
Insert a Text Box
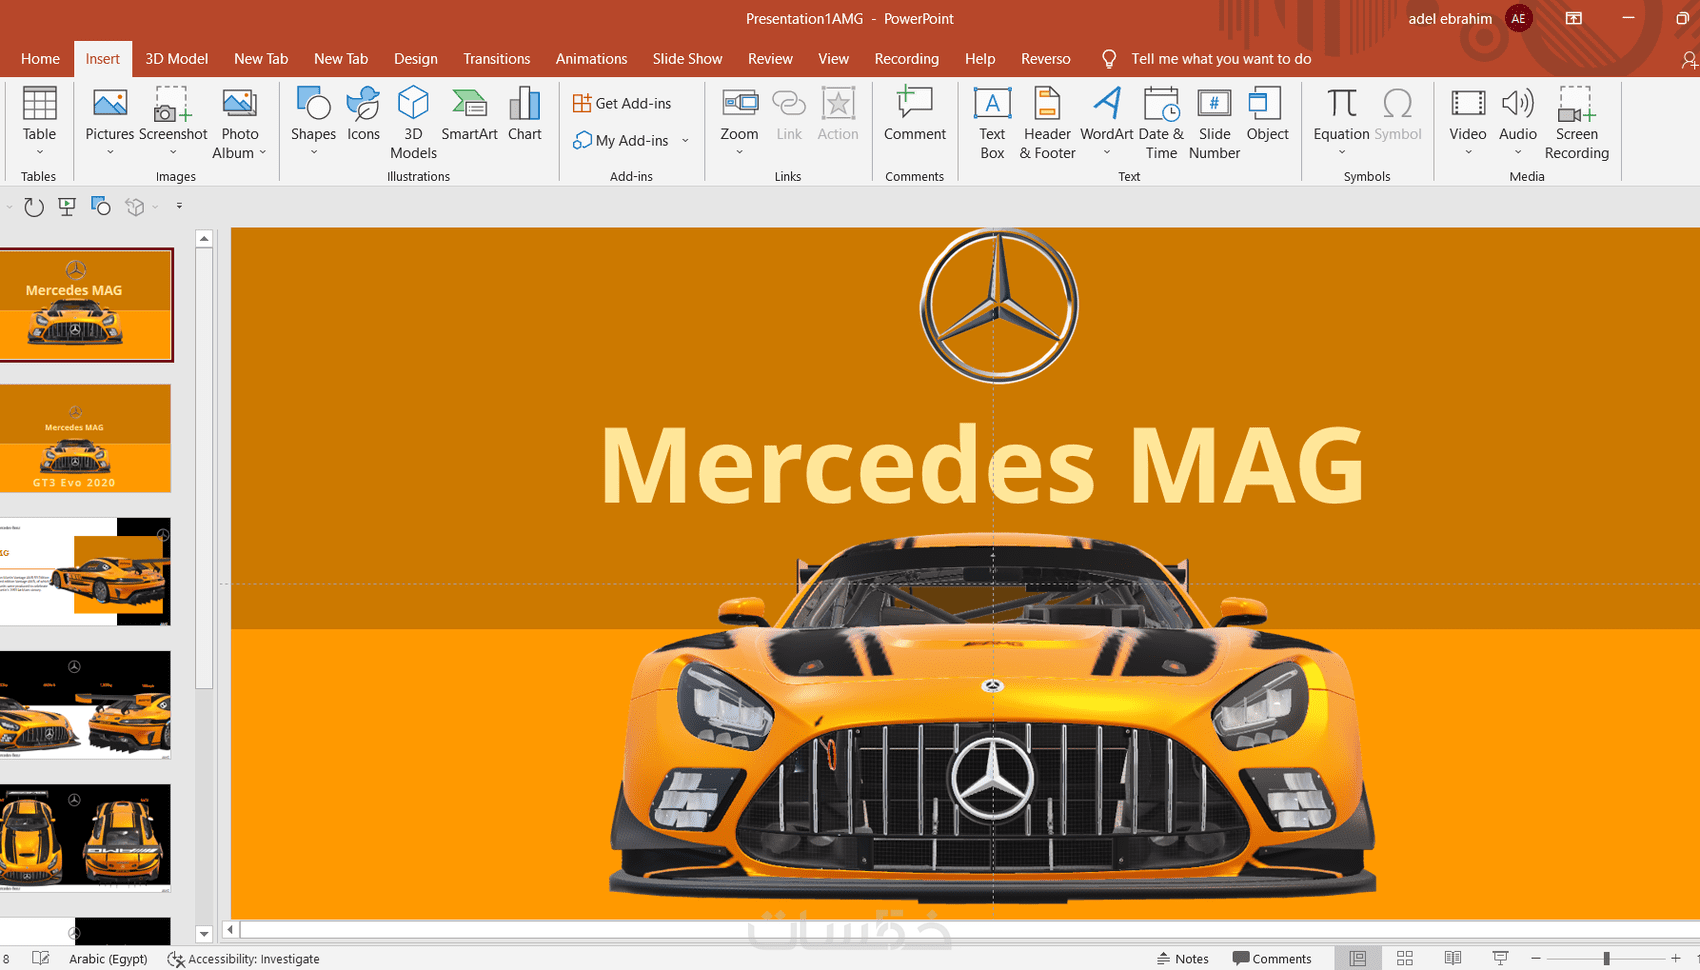click(992, 122)
